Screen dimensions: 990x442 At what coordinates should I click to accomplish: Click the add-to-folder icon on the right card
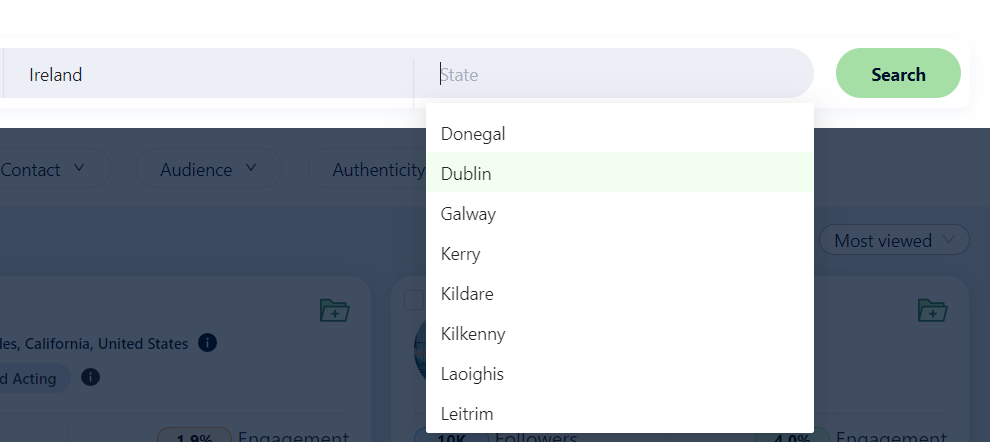click(x=932, y=310)
